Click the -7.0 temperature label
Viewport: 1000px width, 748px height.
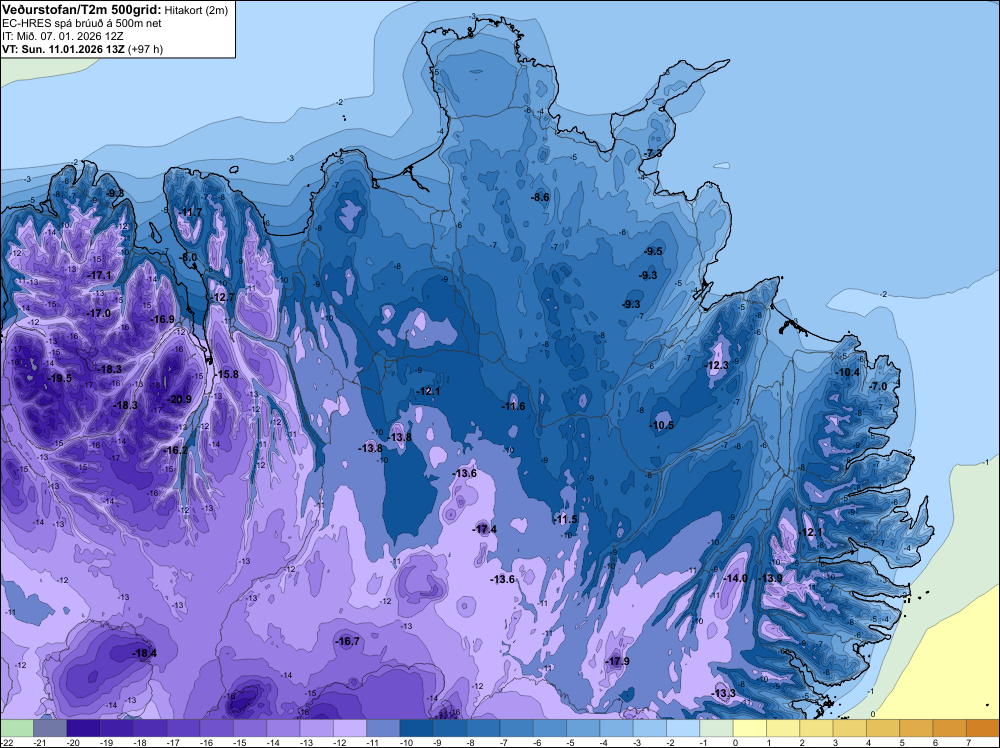point(878,386)
